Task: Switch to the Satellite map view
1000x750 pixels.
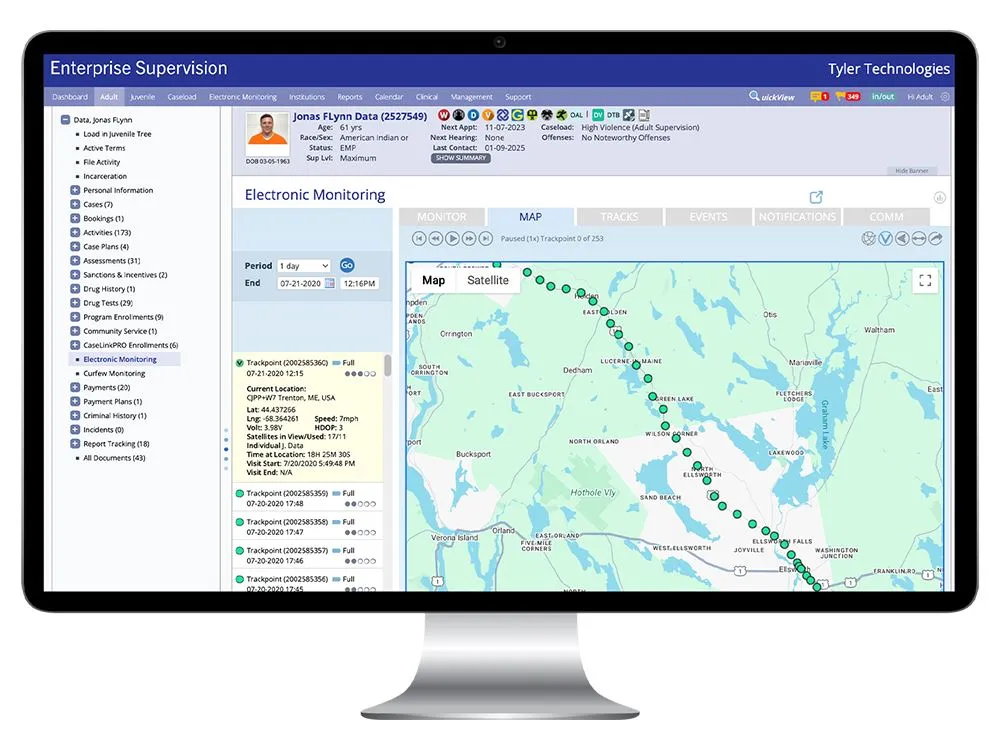Action: point(487,281)
